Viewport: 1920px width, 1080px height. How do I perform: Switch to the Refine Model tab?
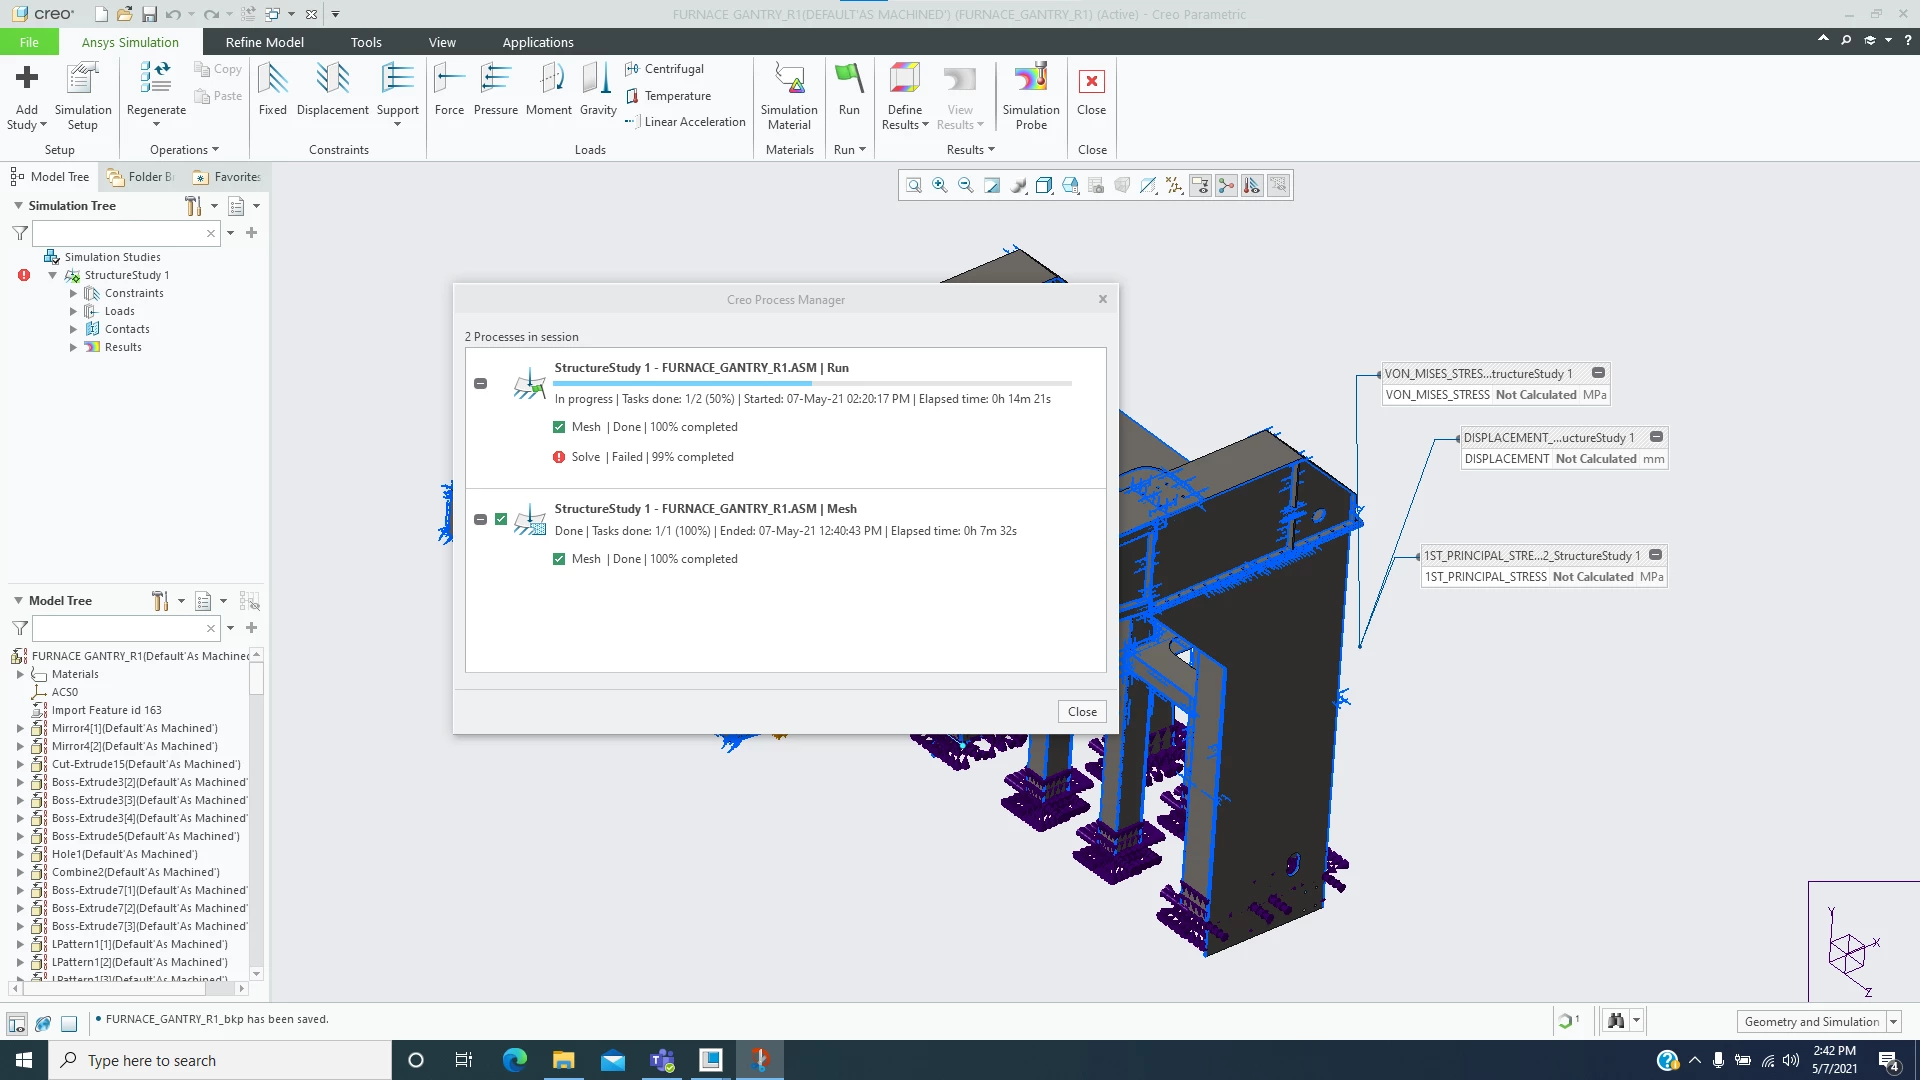pos(264,42)
